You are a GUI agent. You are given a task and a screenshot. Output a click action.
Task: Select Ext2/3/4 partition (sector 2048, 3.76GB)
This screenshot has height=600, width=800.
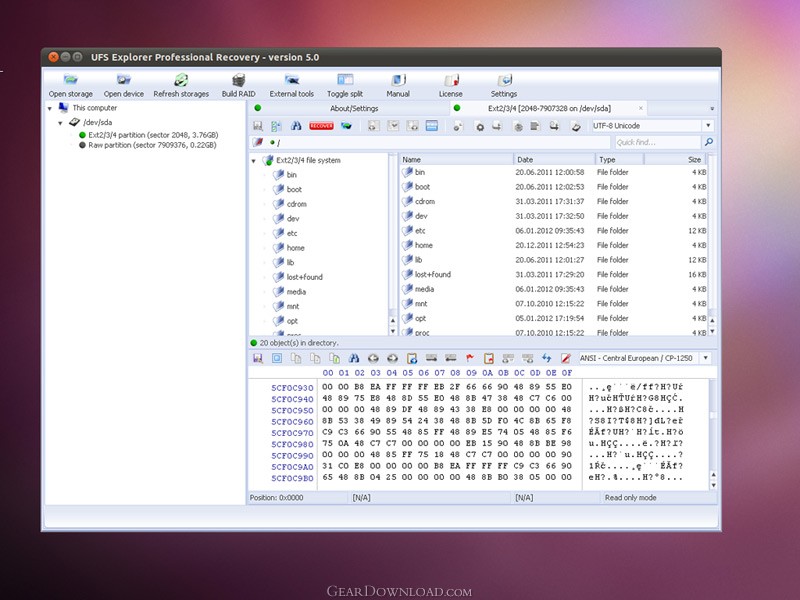tap(153, 135)
